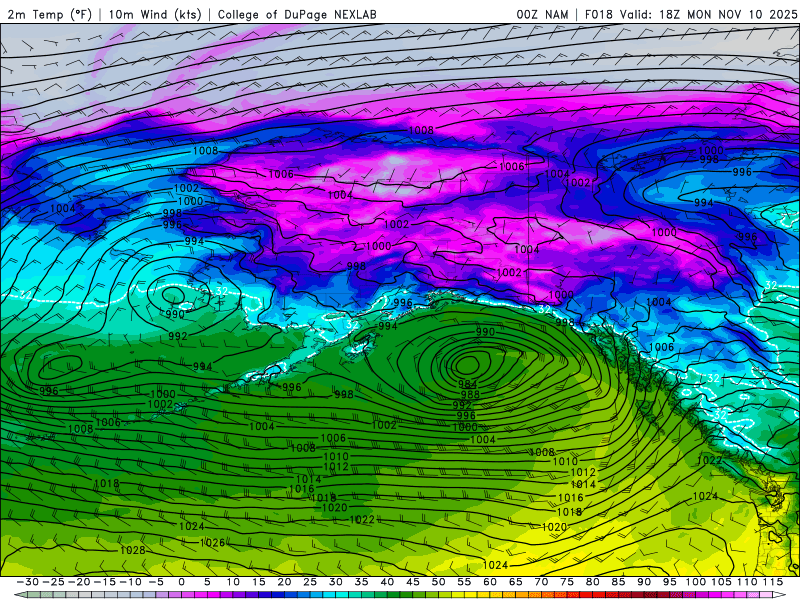
Task: Click the 1028 pressure contour label
Action: [x=133, y=550]
